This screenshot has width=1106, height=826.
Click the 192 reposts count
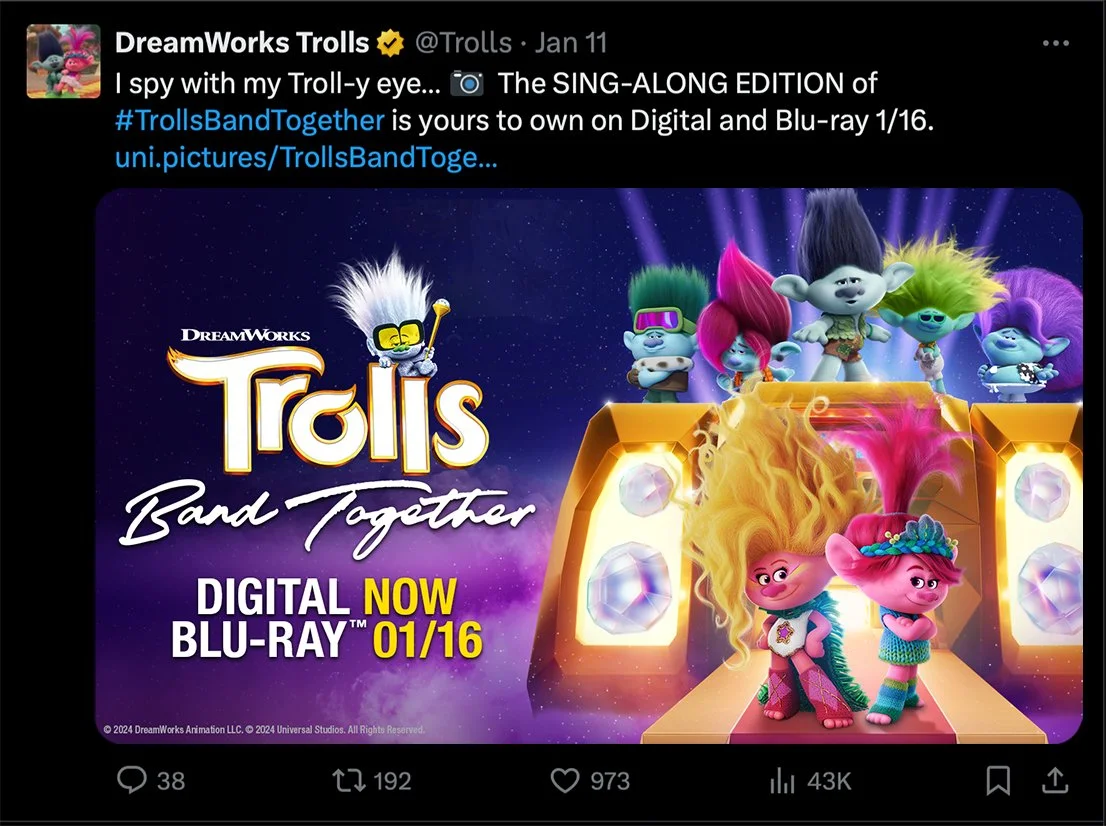[392, 781]
